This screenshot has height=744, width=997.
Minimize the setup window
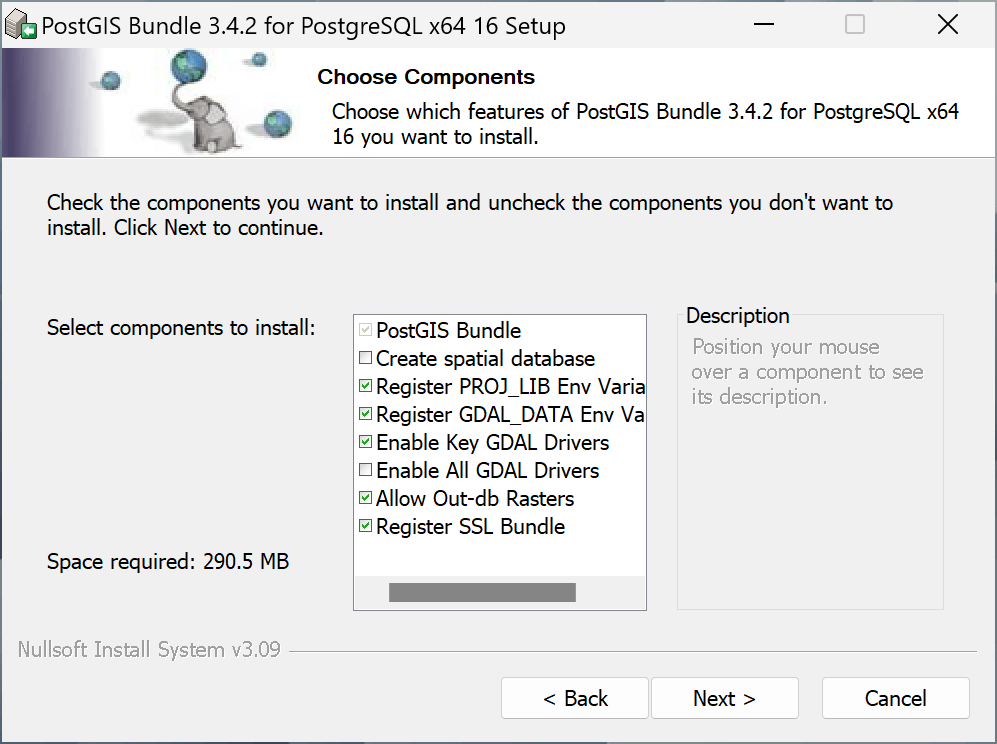coord(762,26)
